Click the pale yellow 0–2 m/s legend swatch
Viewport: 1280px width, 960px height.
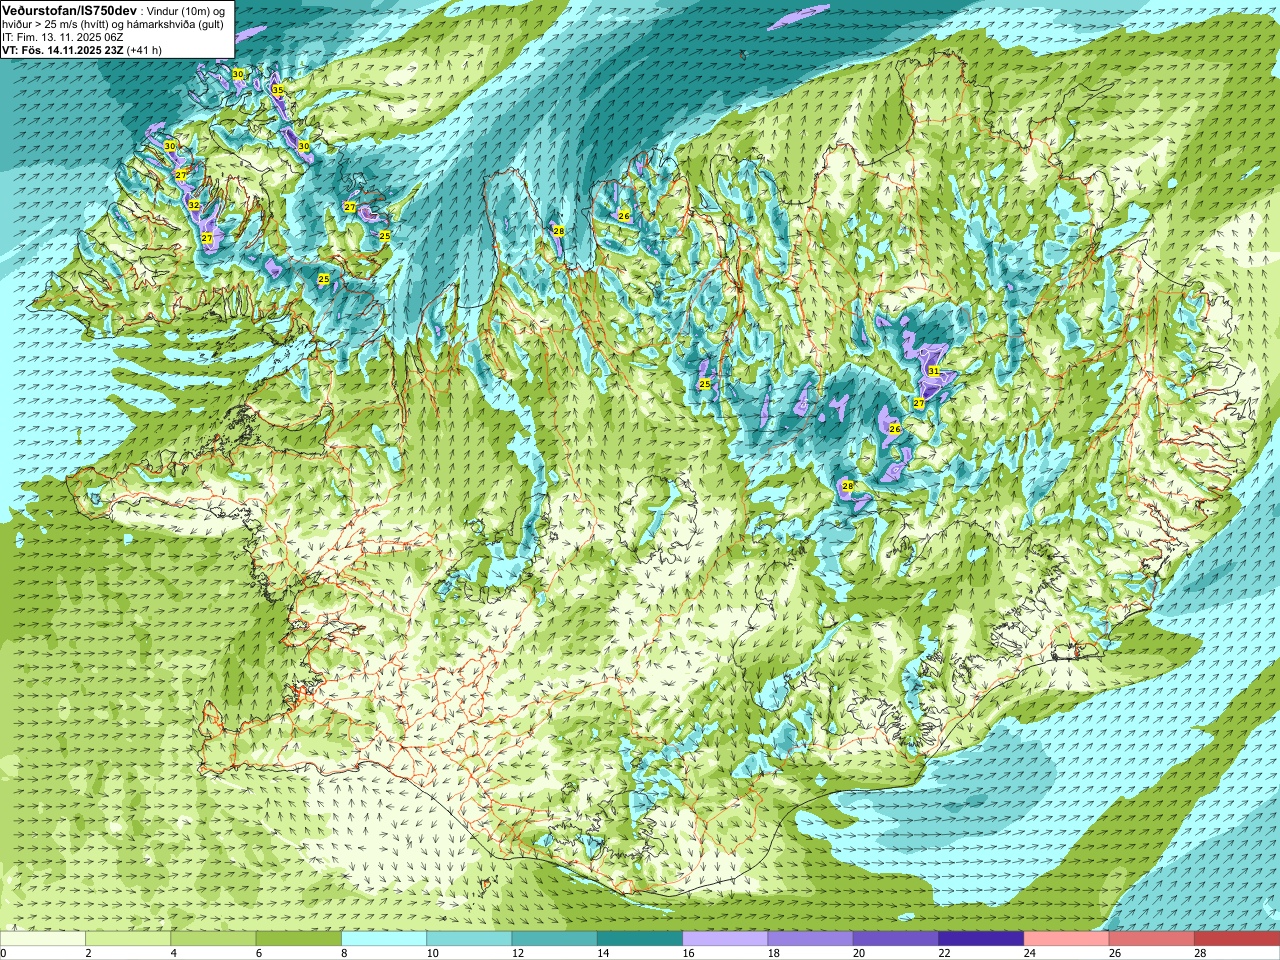click(x=43, y=939)
